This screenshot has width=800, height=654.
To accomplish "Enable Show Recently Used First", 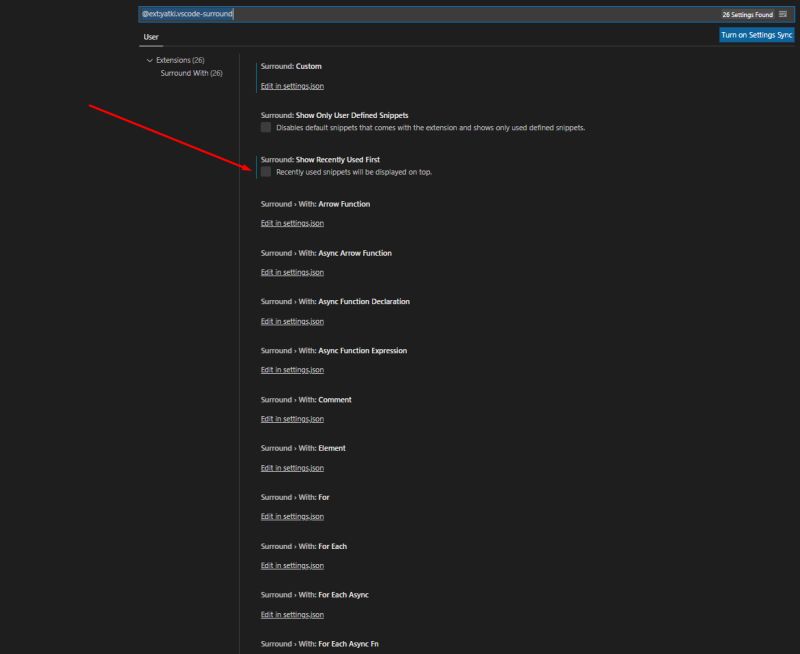I will tap(265, 173).
